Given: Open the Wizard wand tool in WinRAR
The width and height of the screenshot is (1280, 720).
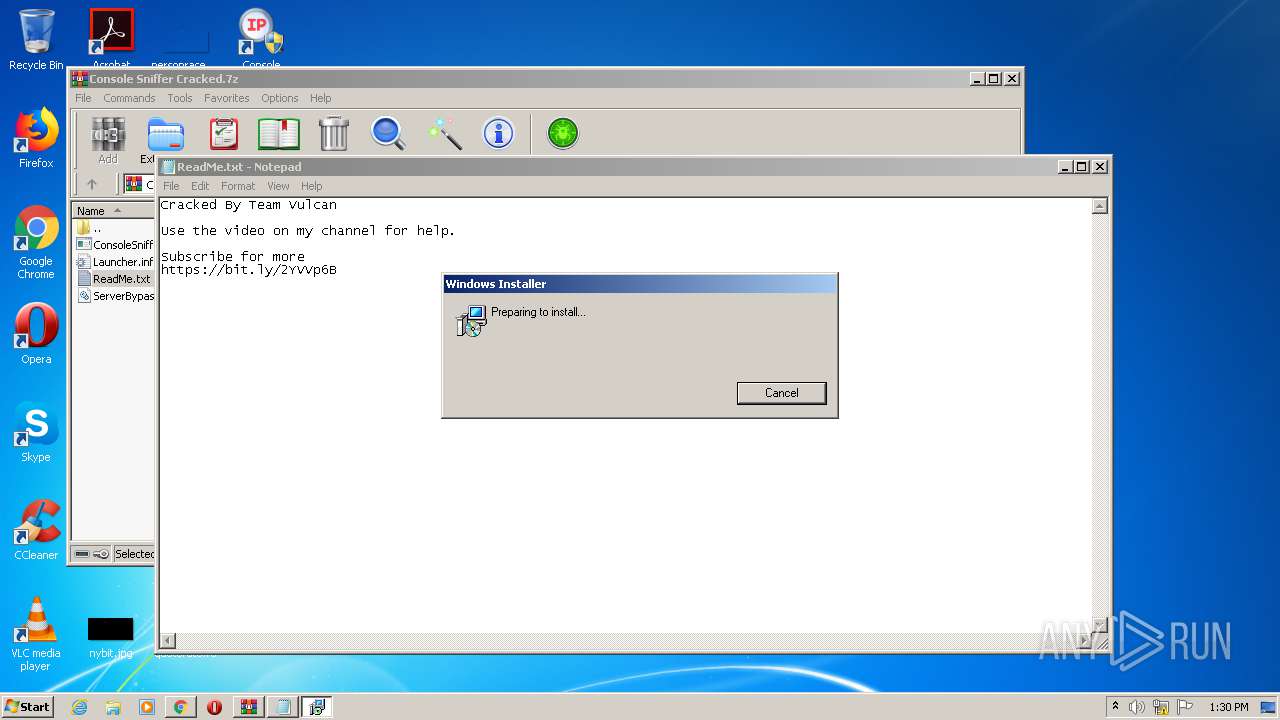Looking at the screenshot, I should point(444,134).
